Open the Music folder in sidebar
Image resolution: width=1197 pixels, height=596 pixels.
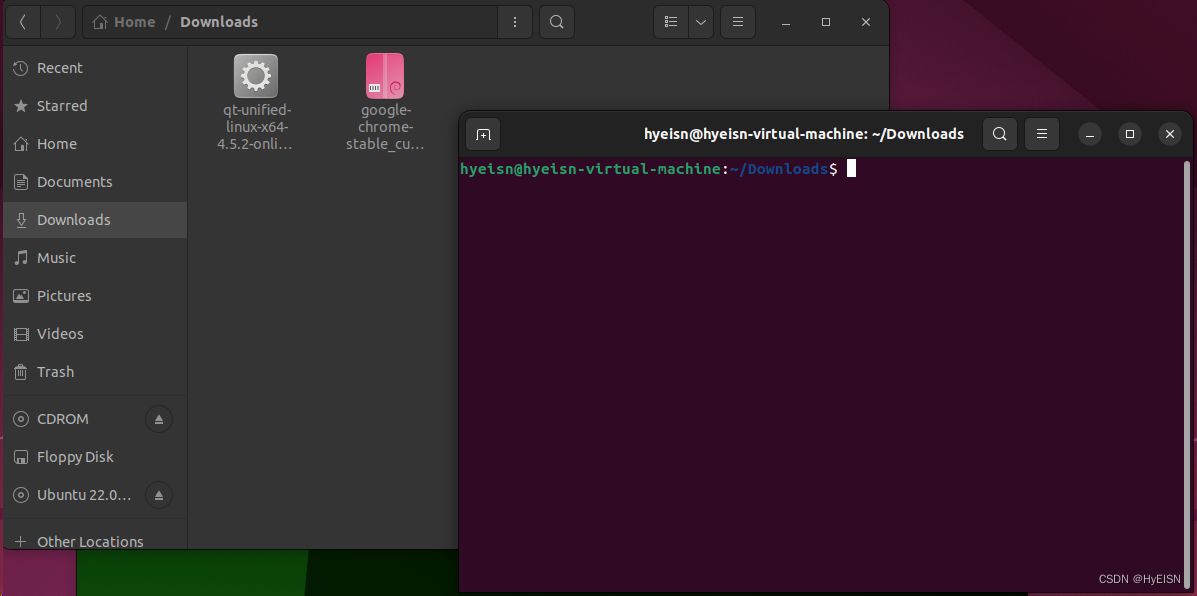click(x=57, y=257)
